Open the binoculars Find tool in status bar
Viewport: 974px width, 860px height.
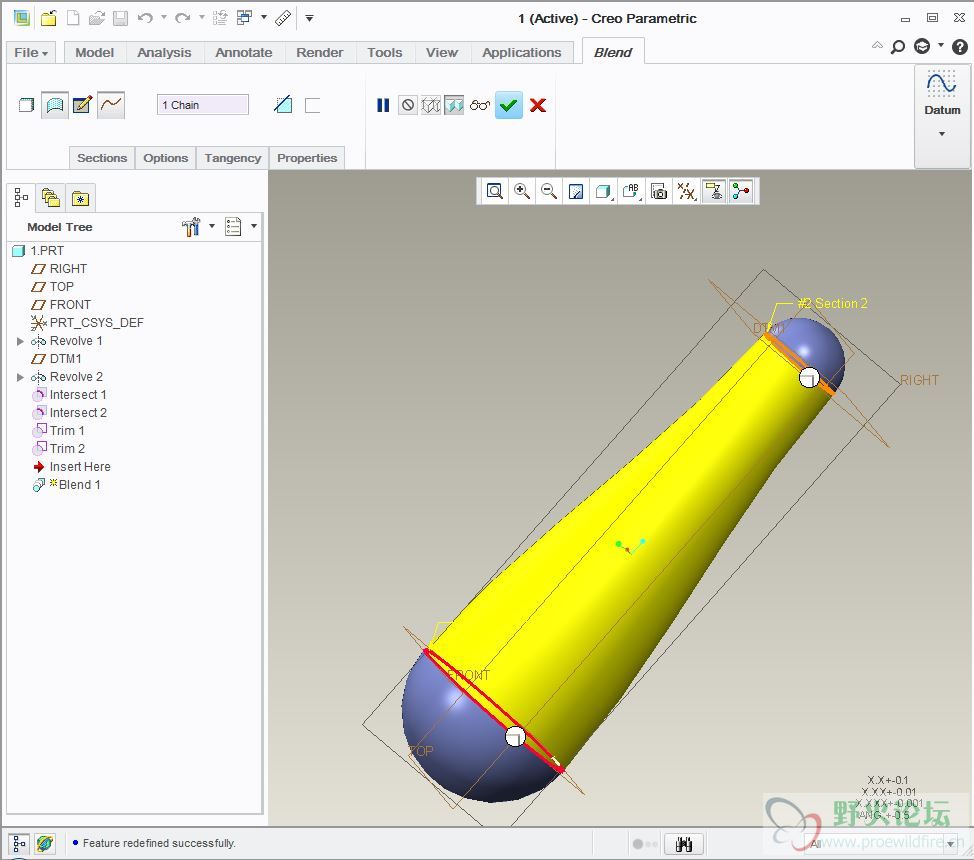pos(683,844)
